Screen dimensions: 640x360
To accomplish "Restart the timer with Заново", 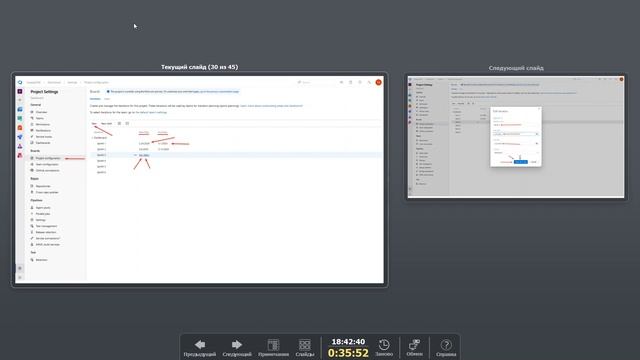I will click(384, 348).
